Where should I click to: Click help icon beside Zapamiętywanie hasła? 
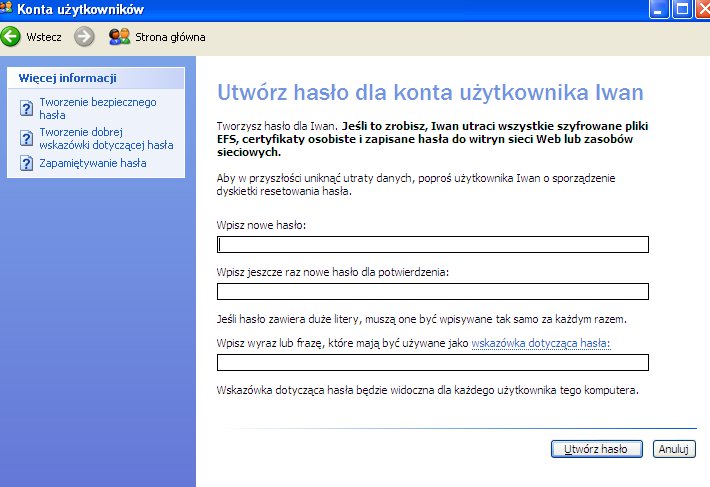(x=26, y=162)
